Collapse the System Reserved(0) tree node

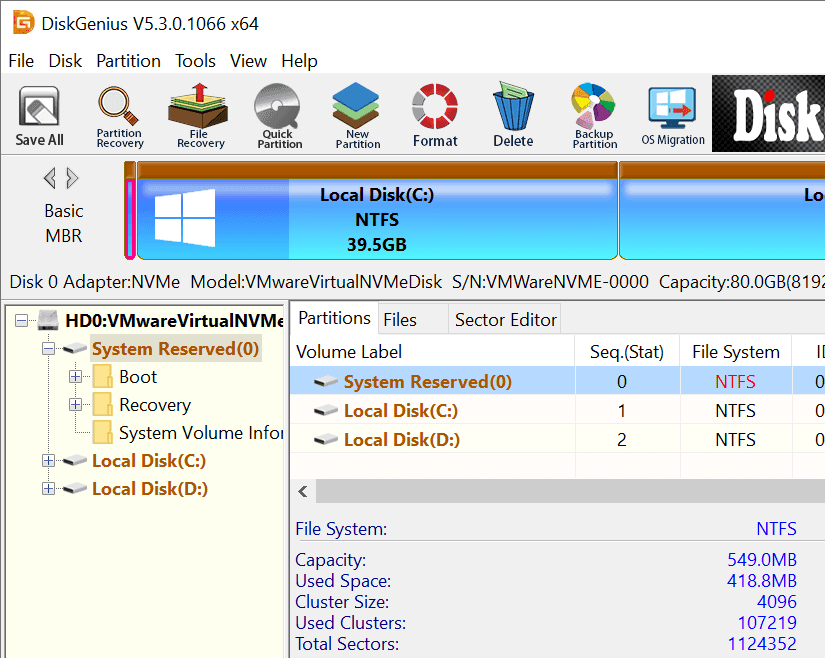(48, 349)
